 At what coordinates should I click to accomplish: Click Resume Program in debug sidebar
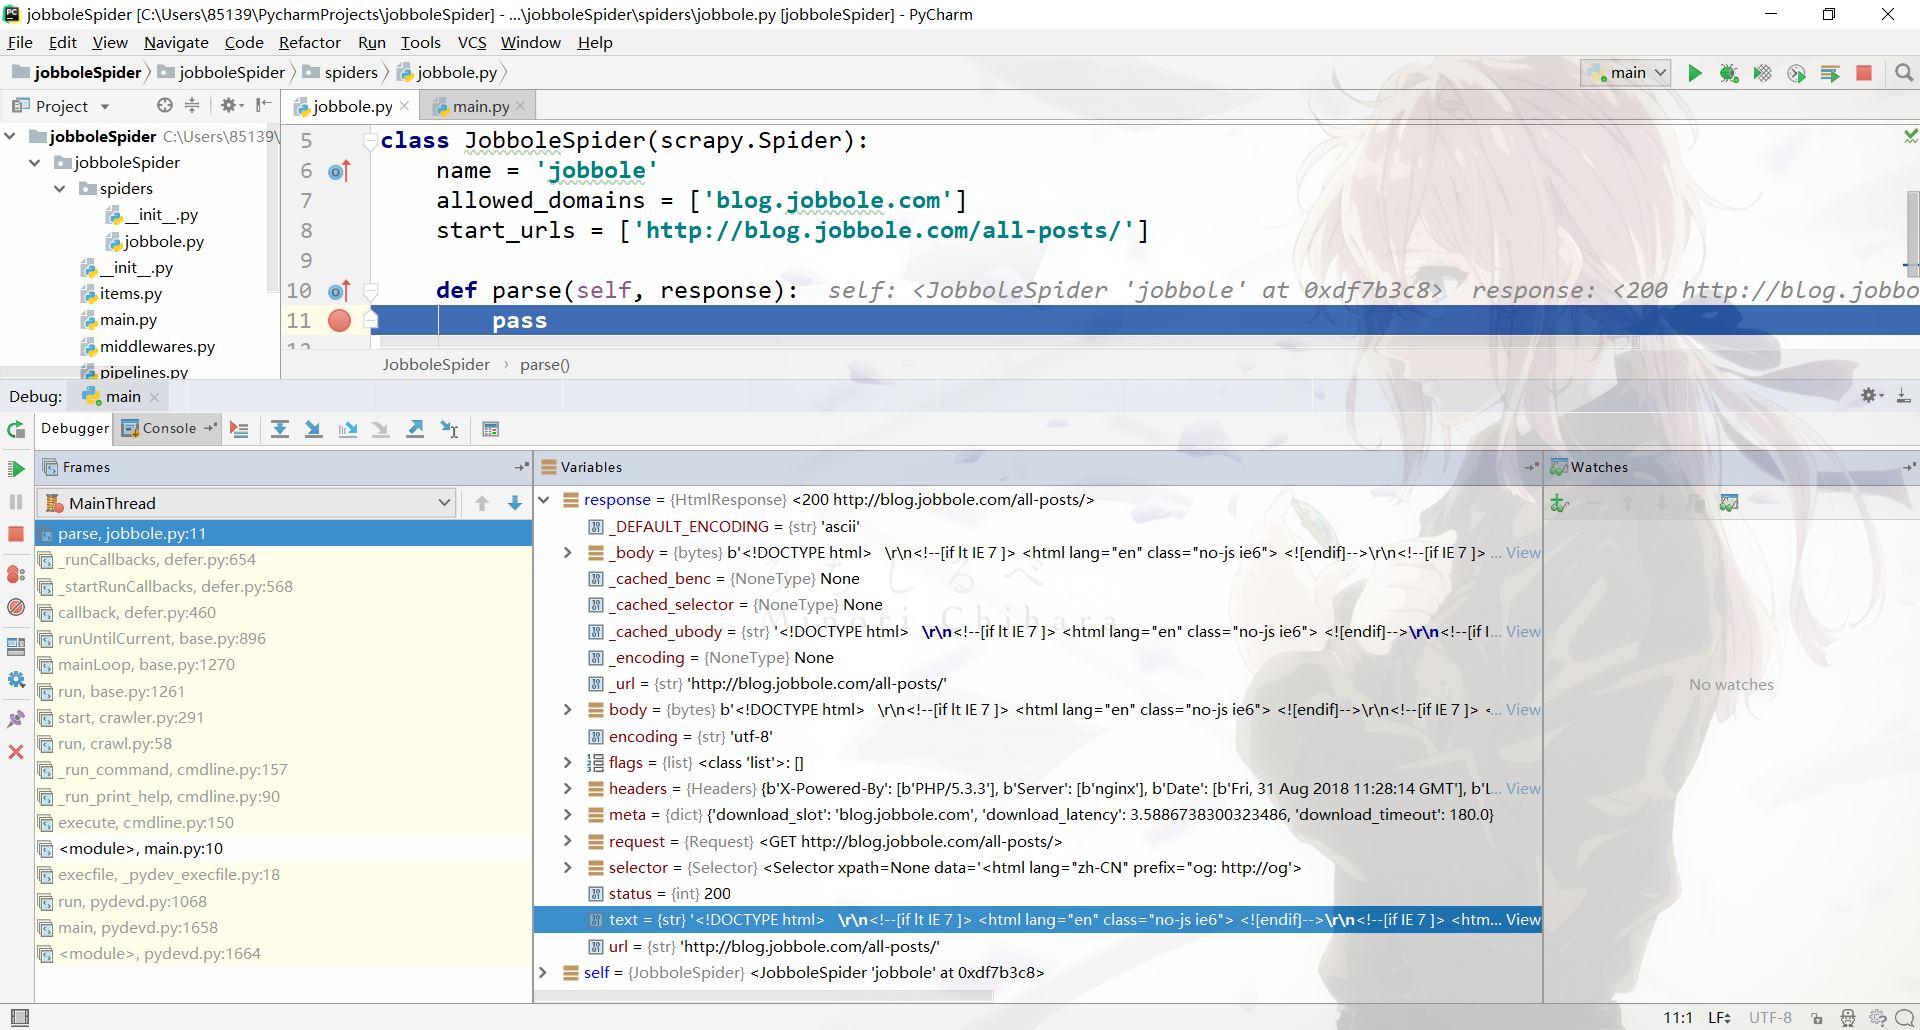(x=16, y=469)
